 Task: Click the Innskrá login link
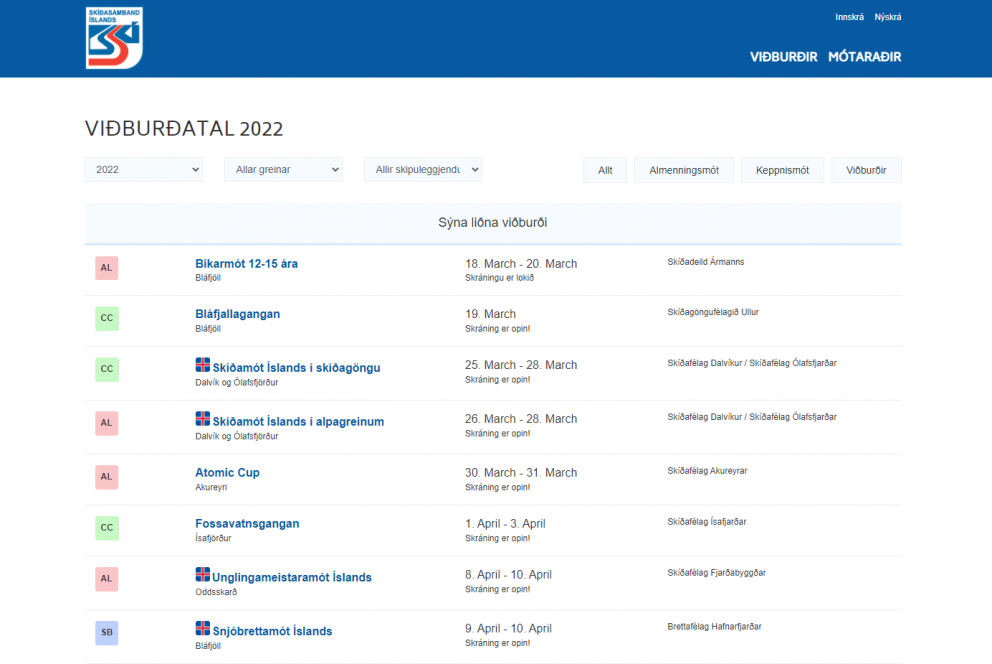849,17
